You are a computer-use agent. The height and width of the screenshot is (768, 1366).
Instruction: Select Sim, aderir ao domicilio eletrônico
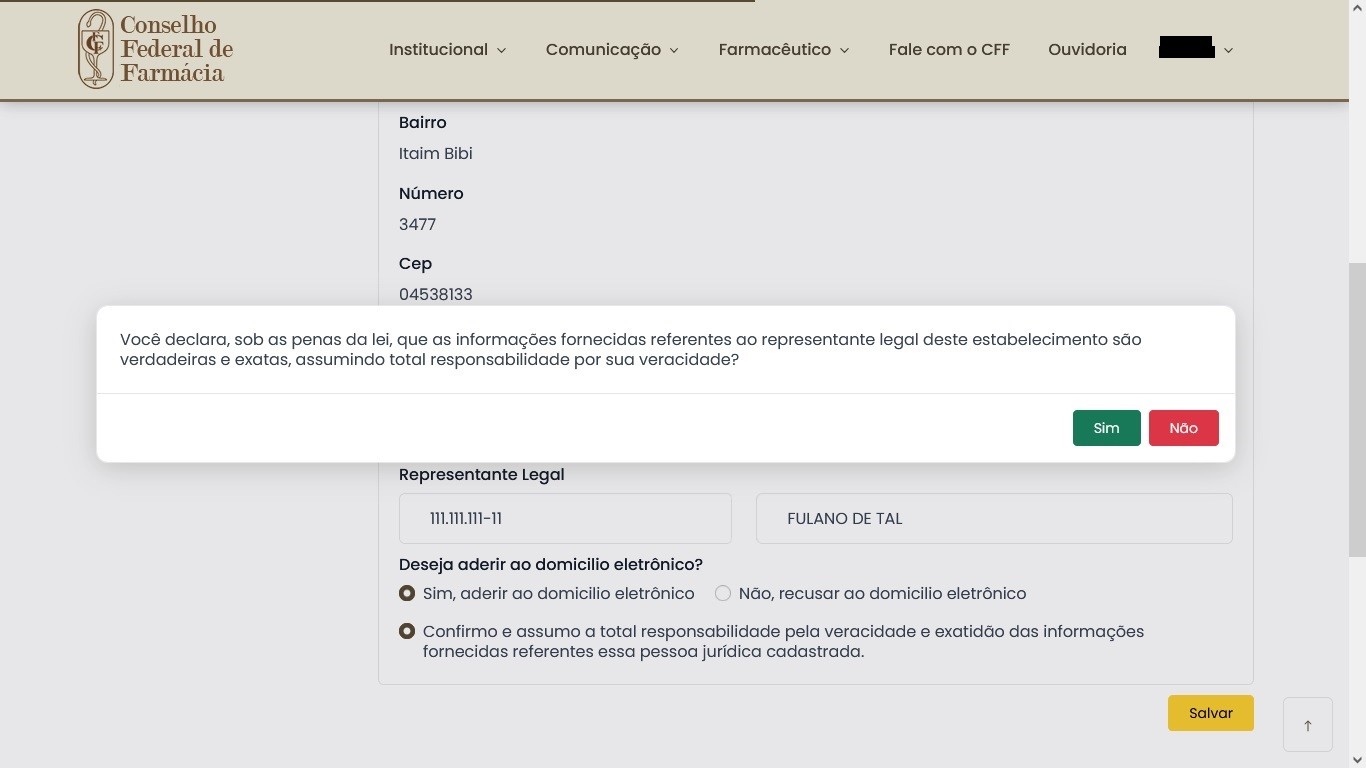click(x=407, y=593)
